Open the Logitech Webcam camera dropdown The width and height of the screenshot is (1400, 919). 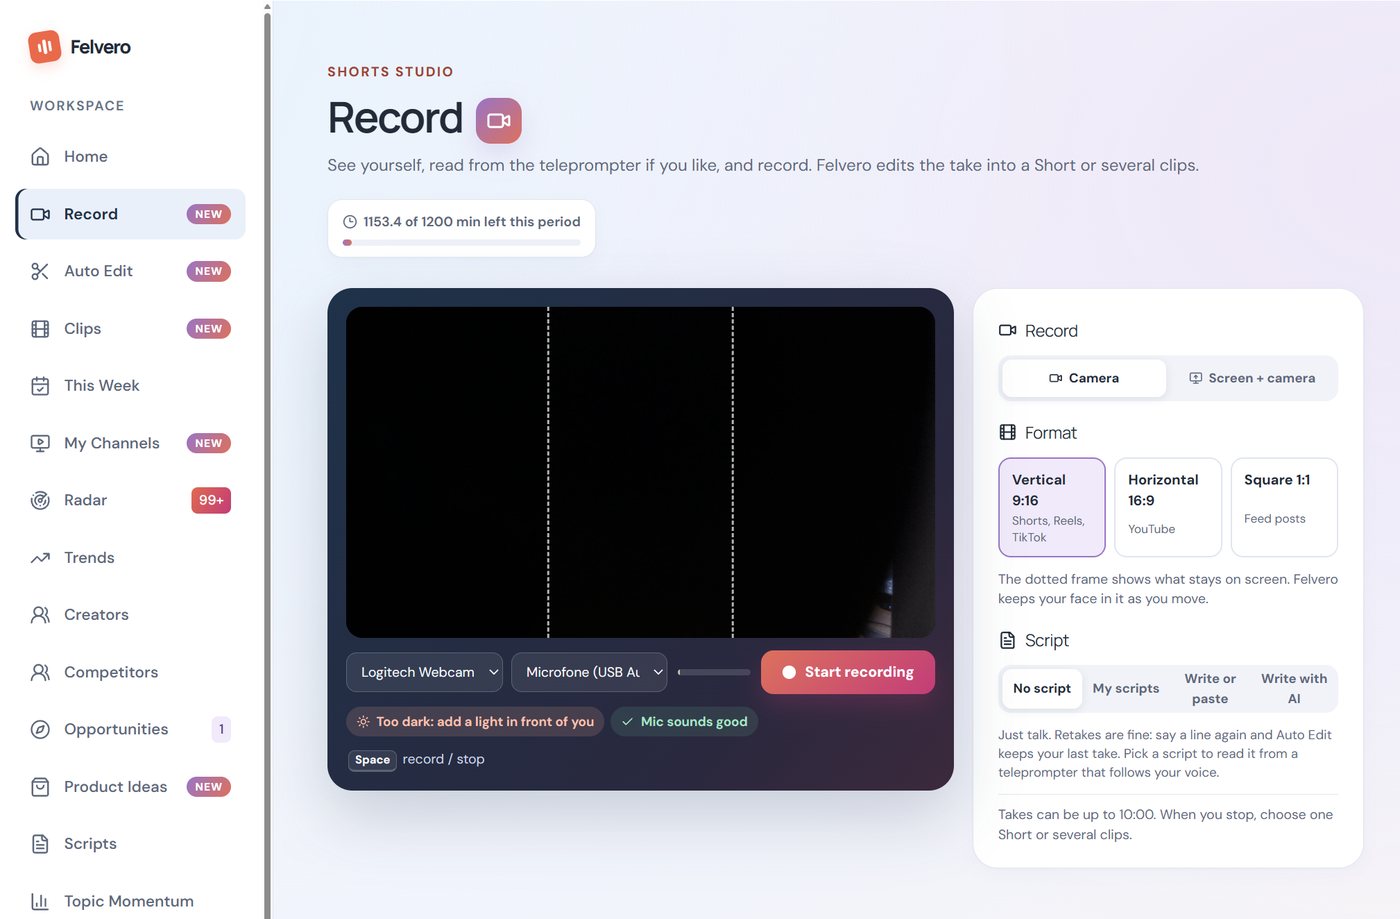pyautogui.click(x=425, y=672)
